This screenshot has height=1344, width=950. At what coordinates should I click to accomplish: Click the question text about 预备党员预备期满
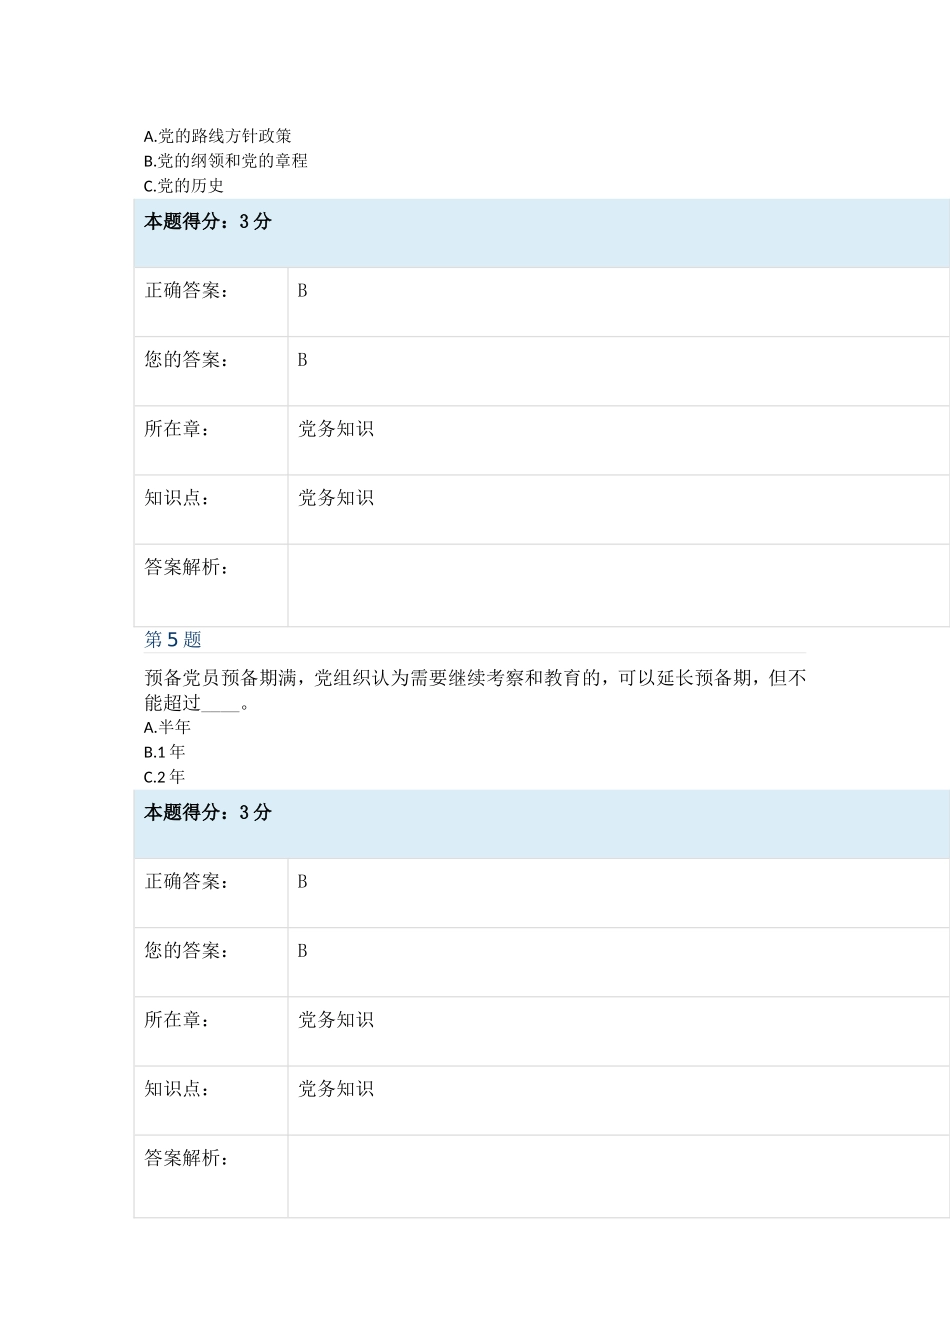click(x=475, y=690)
